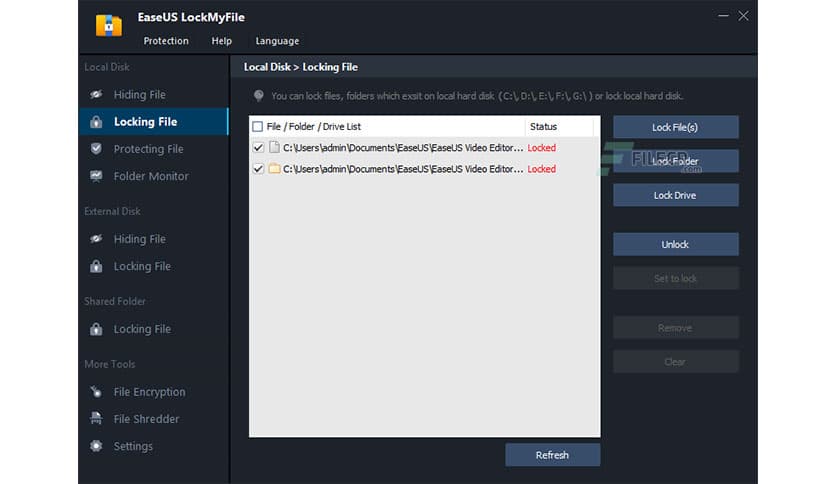Open the Help menu

[x=221, y=41]
